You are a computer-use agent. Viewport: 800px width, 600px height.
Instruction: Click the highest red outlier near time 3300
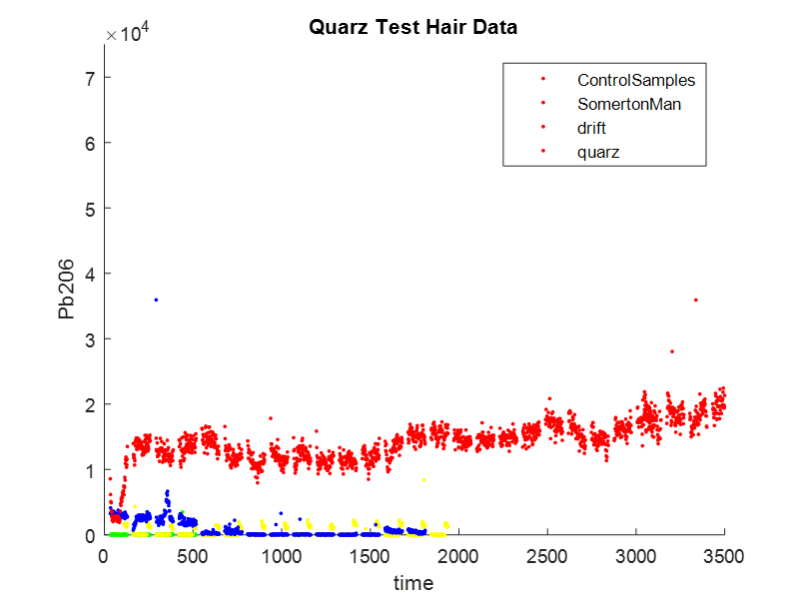(695, 300)
